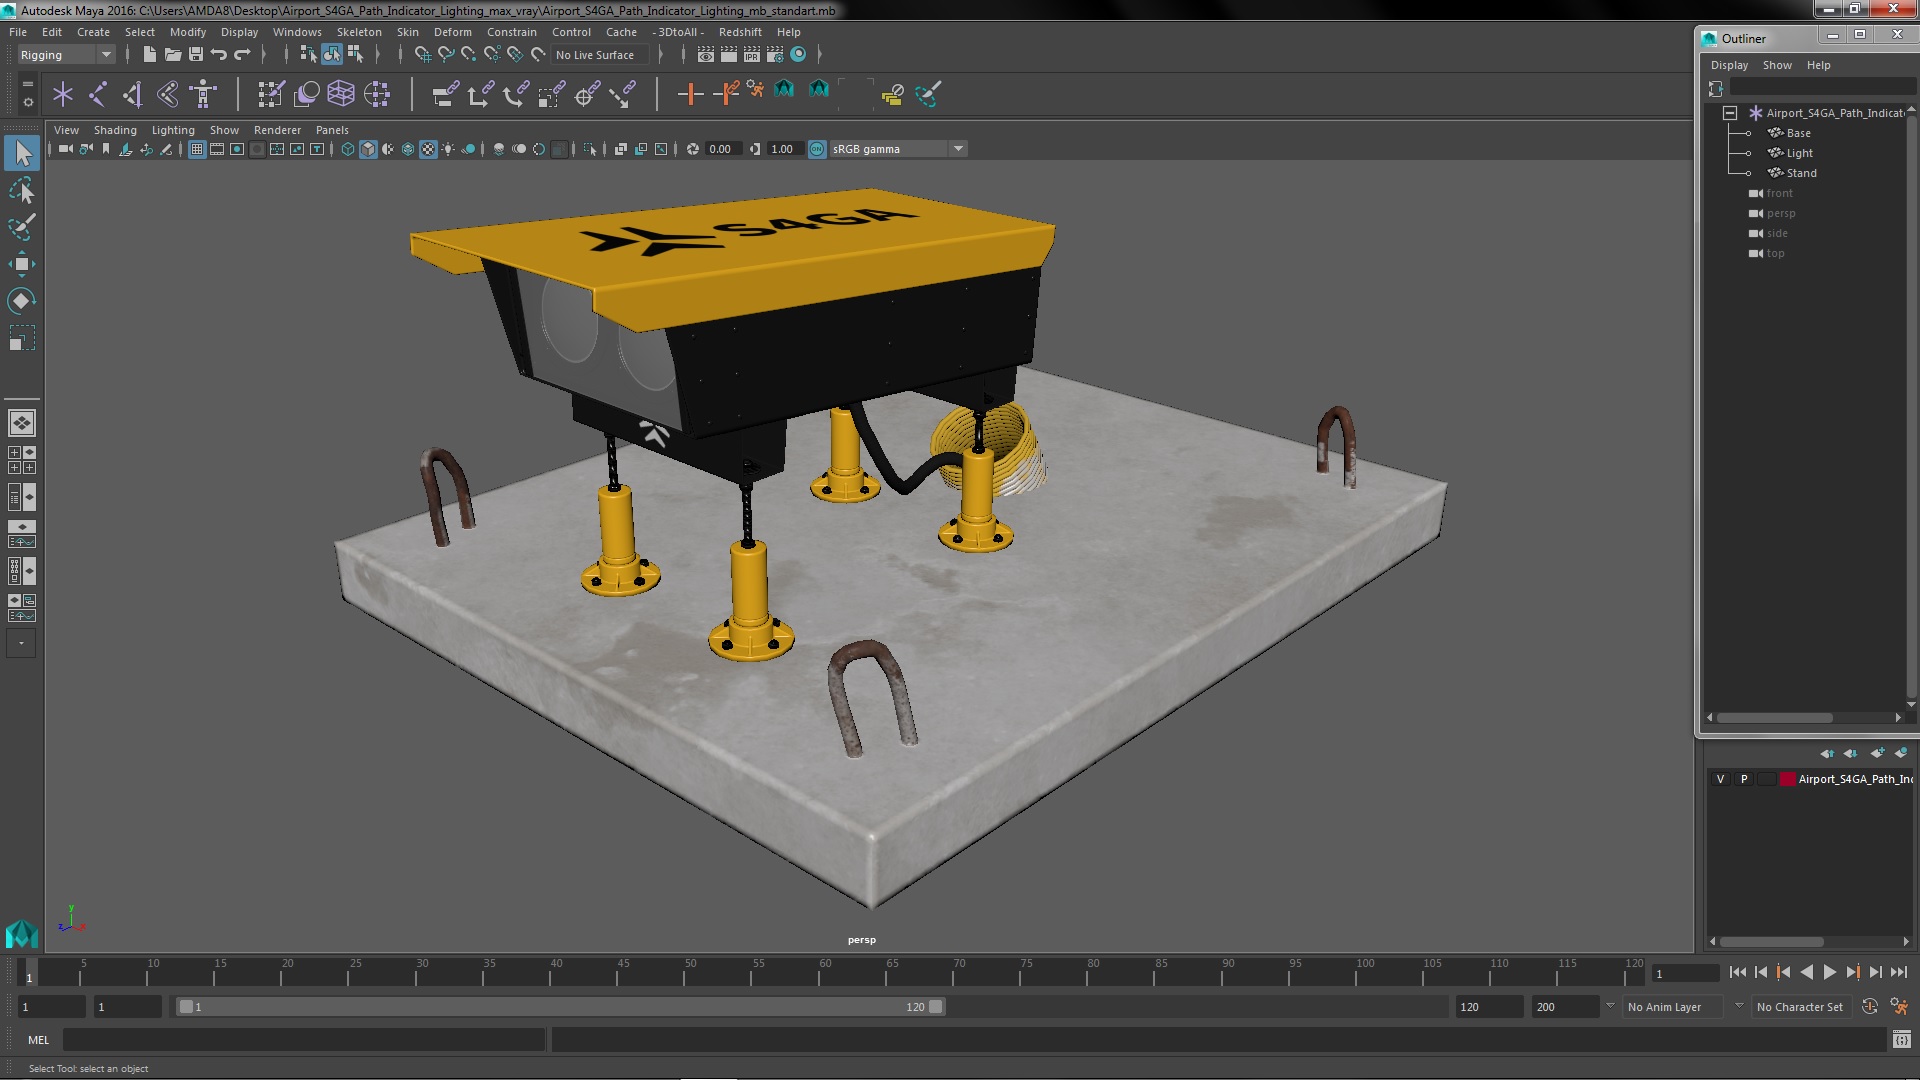1920x1080 pixels.
Task: Select the persp camera in Outliner
Action: [1780, 213]
